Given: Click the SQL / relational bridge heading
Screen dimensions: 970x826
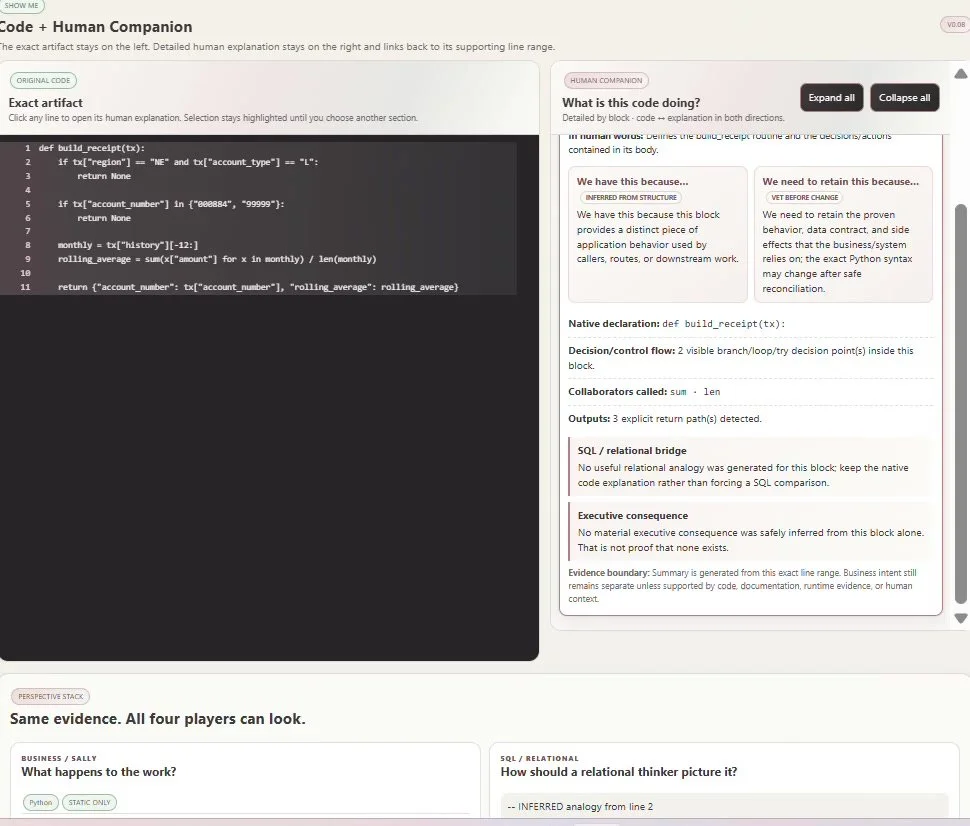Looking at the screenshot, I should [x=632, y=450].
